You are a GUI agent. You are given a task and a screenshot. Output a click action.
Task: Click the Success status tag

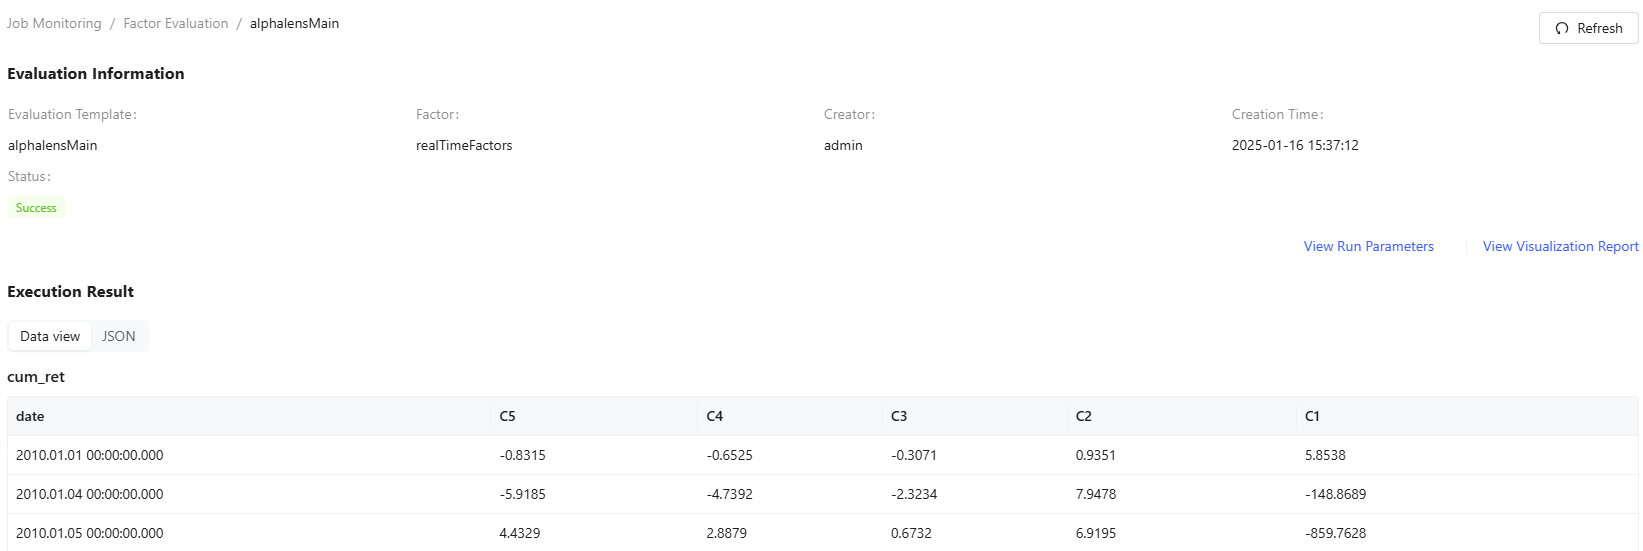point(36,208)
